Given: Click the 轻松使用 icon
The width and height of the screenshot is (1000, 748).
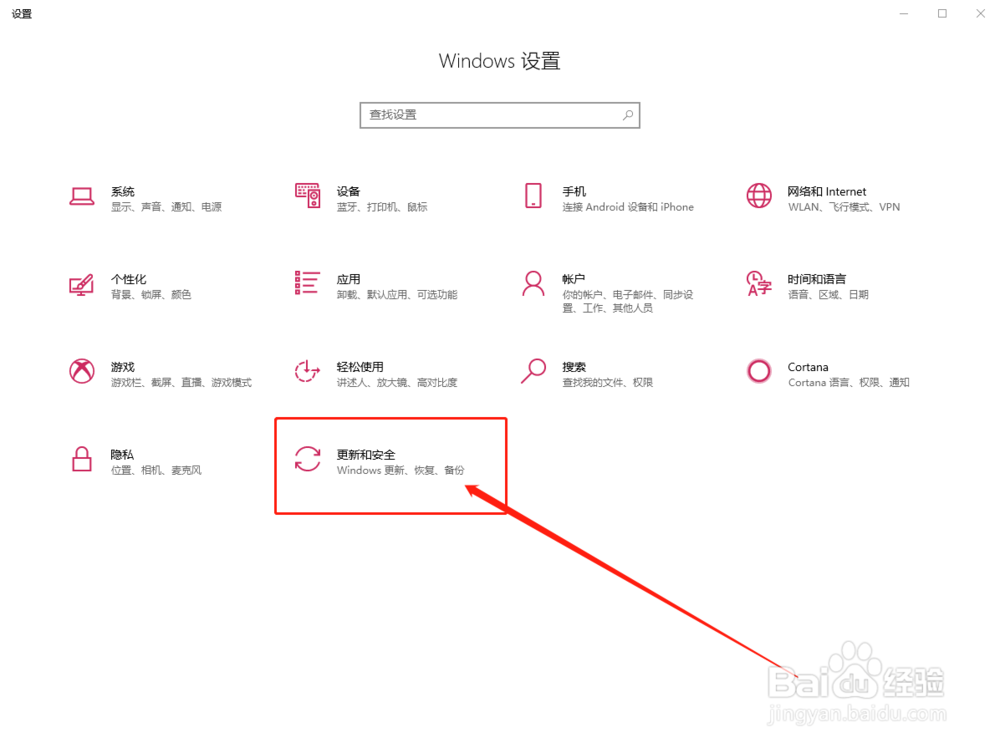Looking at the screenshot, I should pyautogui.click(x=307, y=371).
